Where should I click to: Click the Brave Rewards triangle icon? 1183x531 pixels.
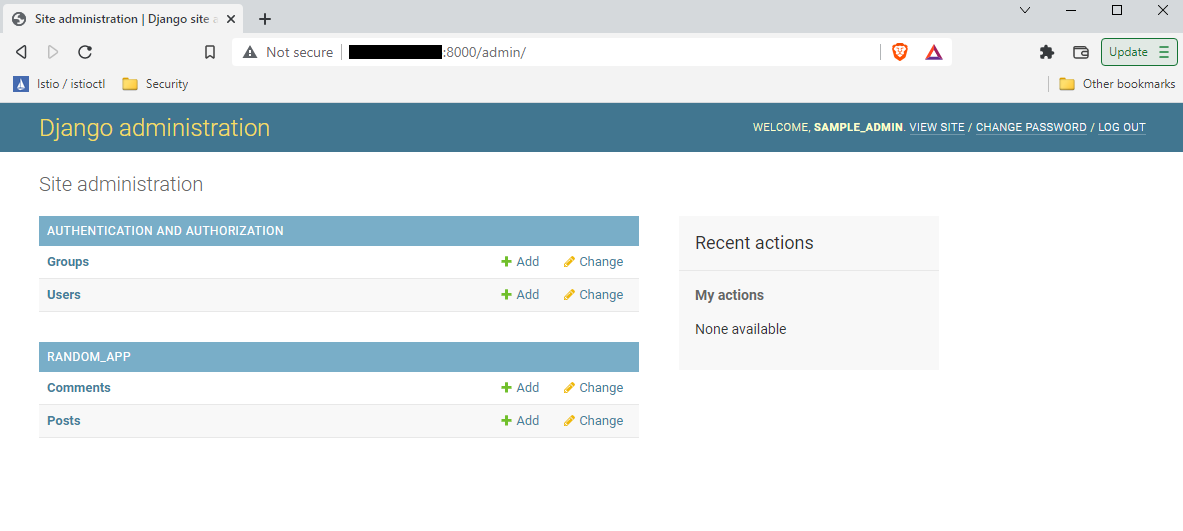(x=934, y=52)
